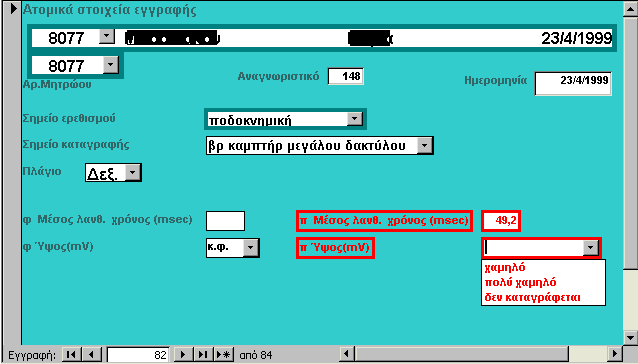Click the φ Μέσος λανθ. χρόνος input box

tap(225, 221)
